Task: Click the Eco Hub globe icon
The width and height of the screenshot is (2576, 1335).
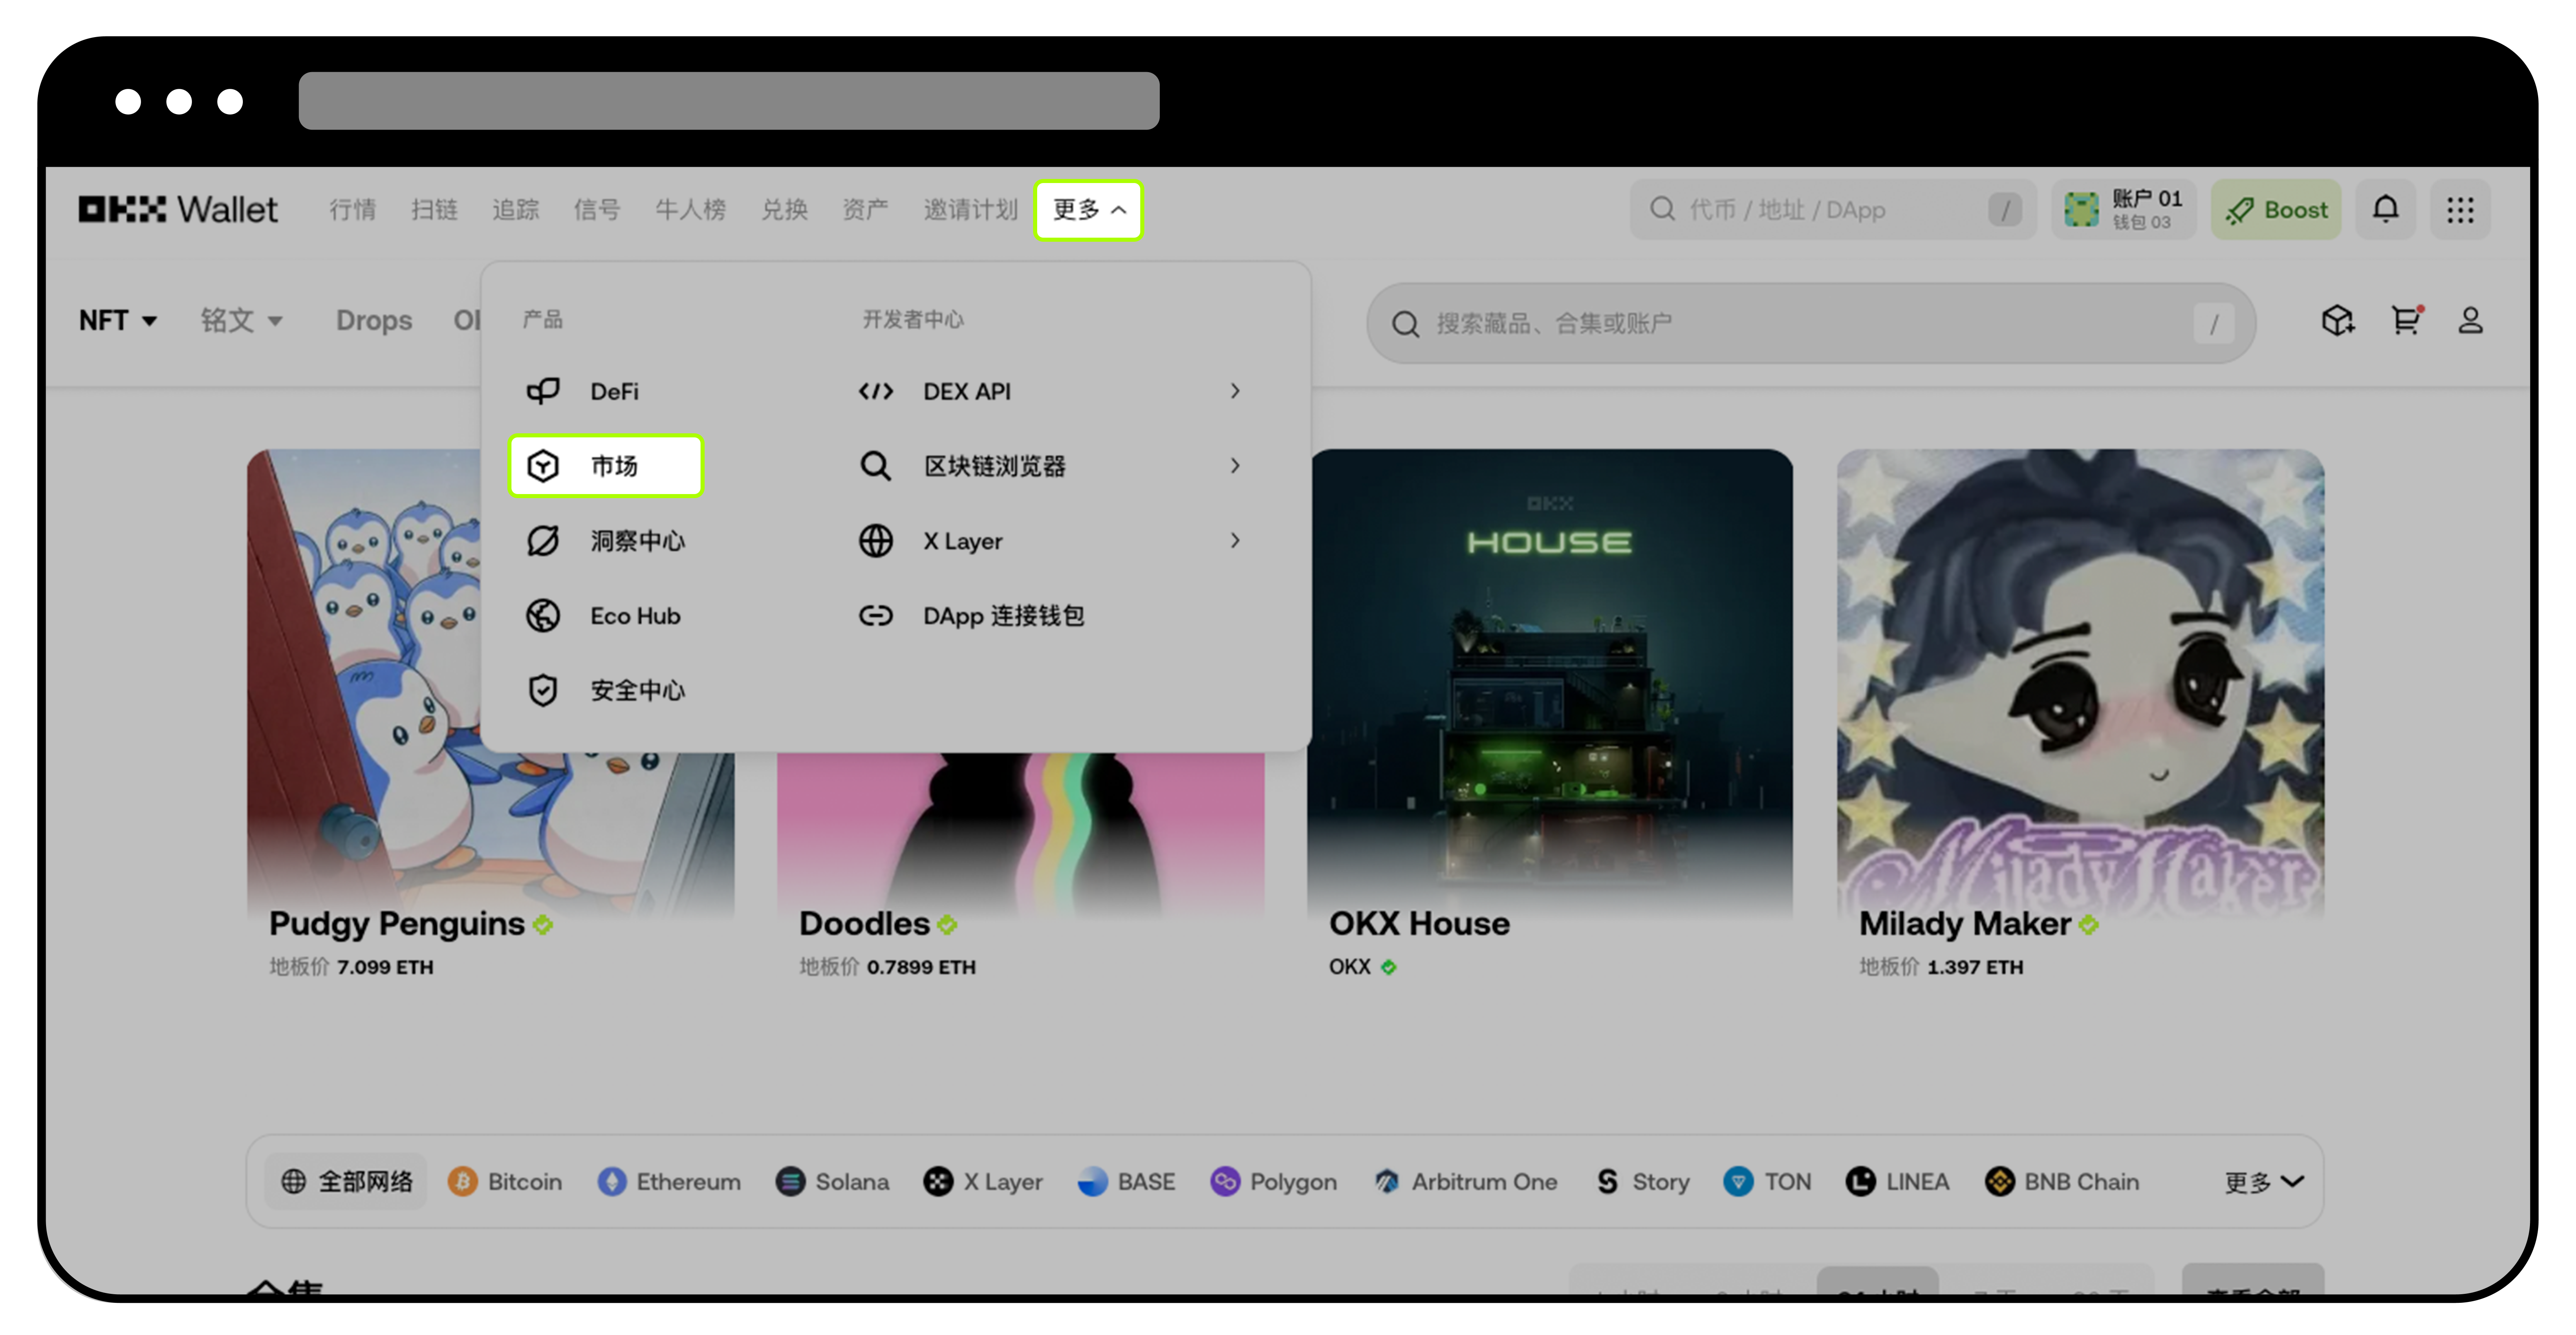Action: pyautogui.click(x=543, y=616)
